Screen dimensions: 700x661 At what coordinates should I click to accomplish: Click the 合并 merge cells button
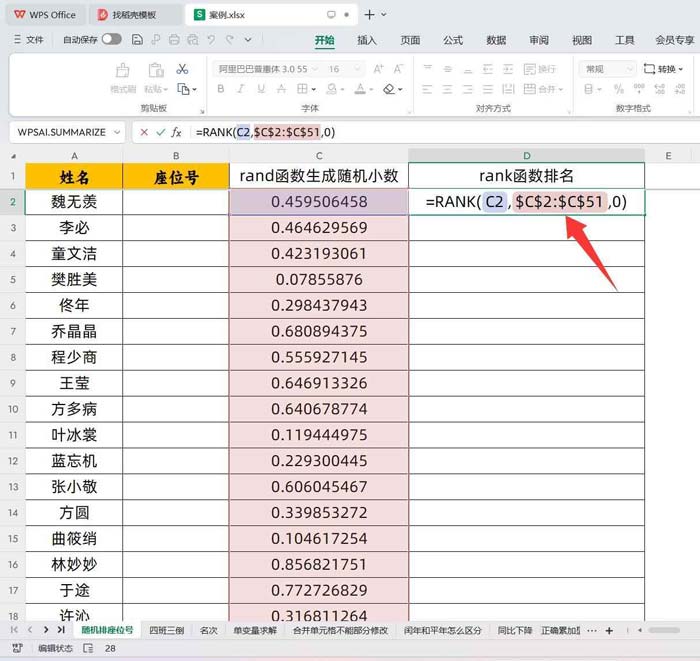coord(543,89)
